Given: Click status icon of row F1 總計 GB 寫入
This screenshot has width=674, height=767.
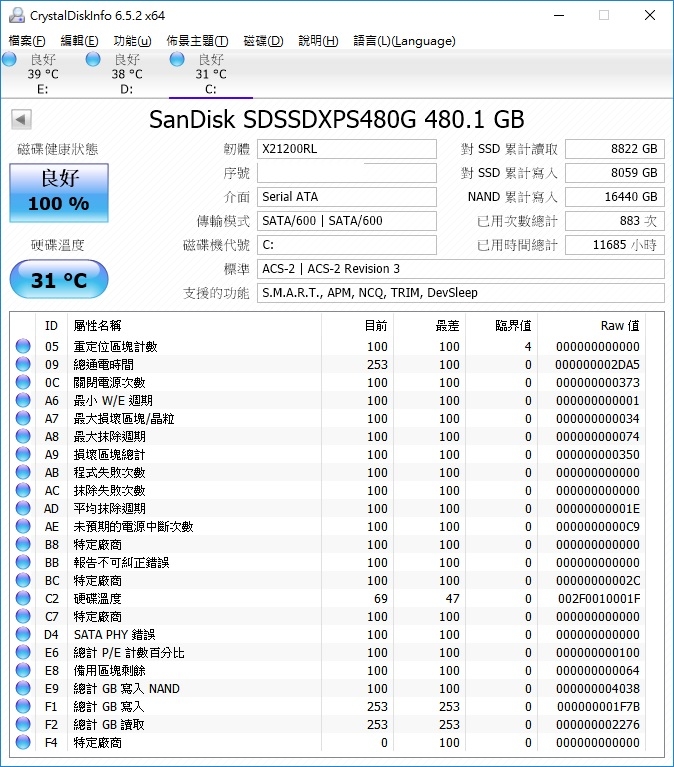Looking at the screenshot, I should coord(23,706).
